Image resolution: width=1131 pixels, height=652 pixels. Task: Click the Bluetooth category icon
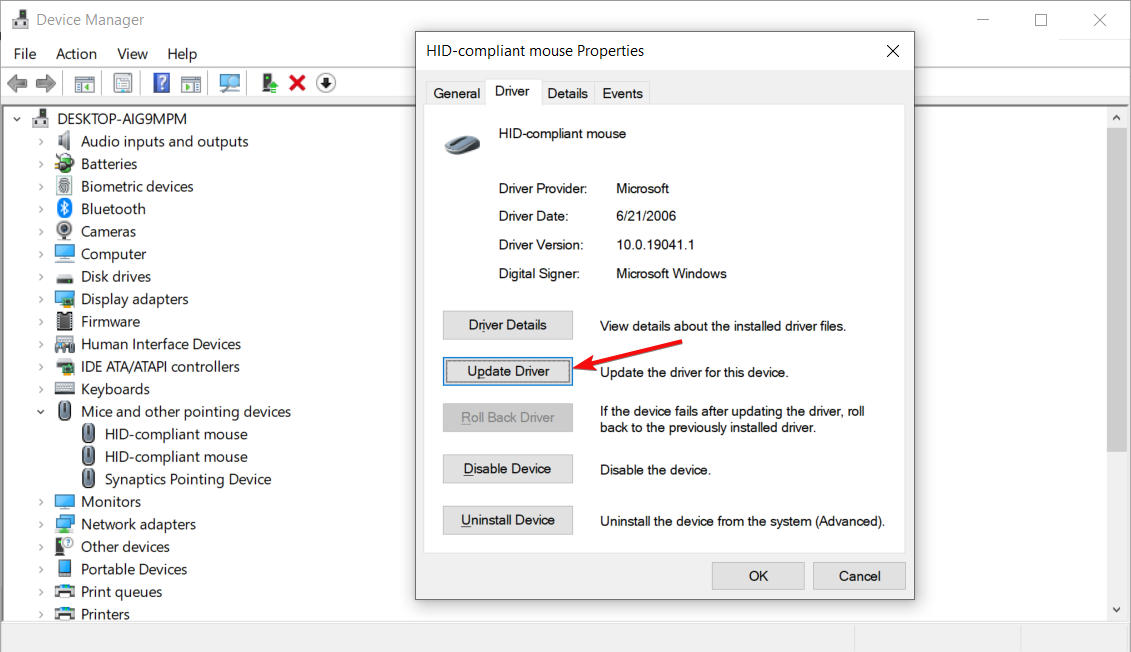[x=65, y=209]
